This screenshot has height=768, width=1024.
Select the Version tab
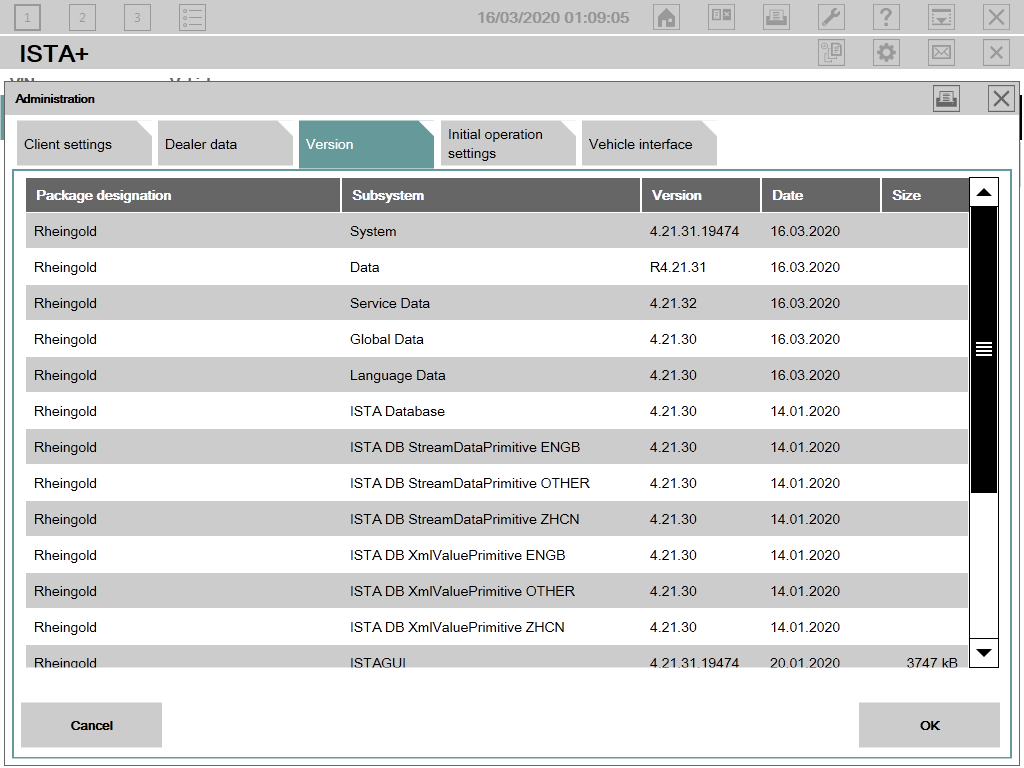point(366,144)
